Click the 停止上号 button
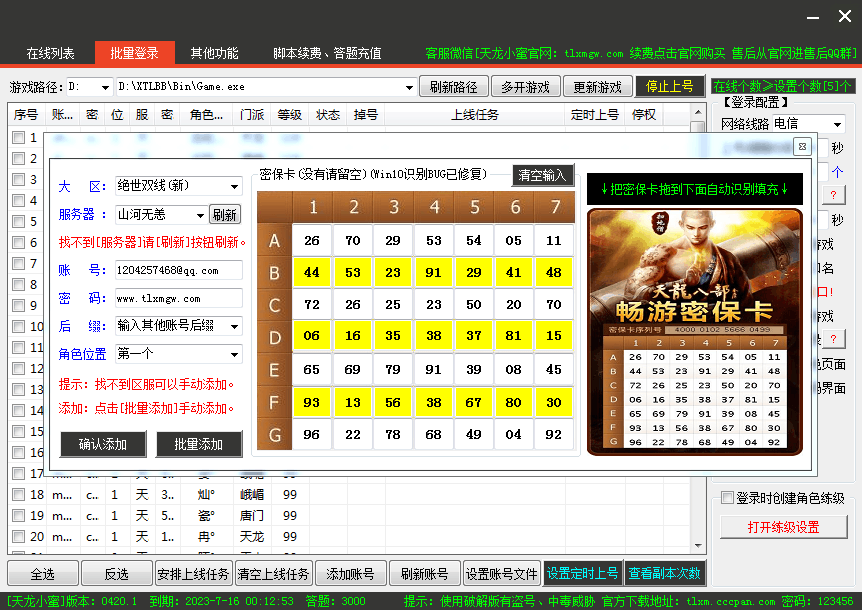 670,86
